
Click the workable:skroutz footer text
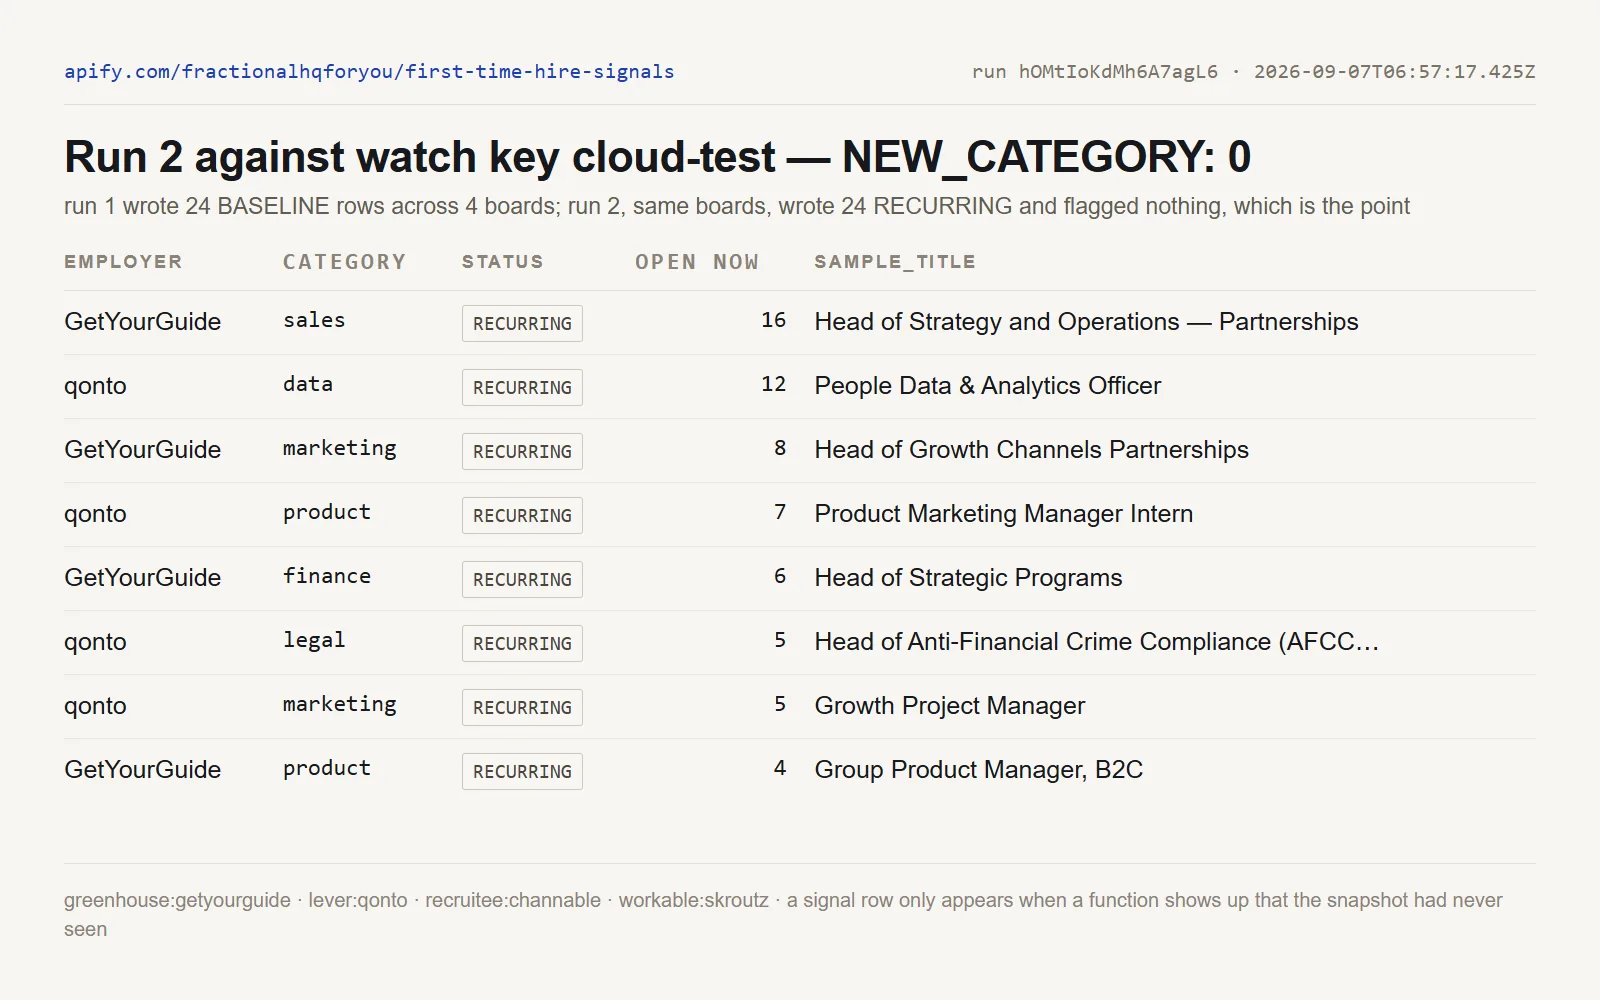(694, 900)
